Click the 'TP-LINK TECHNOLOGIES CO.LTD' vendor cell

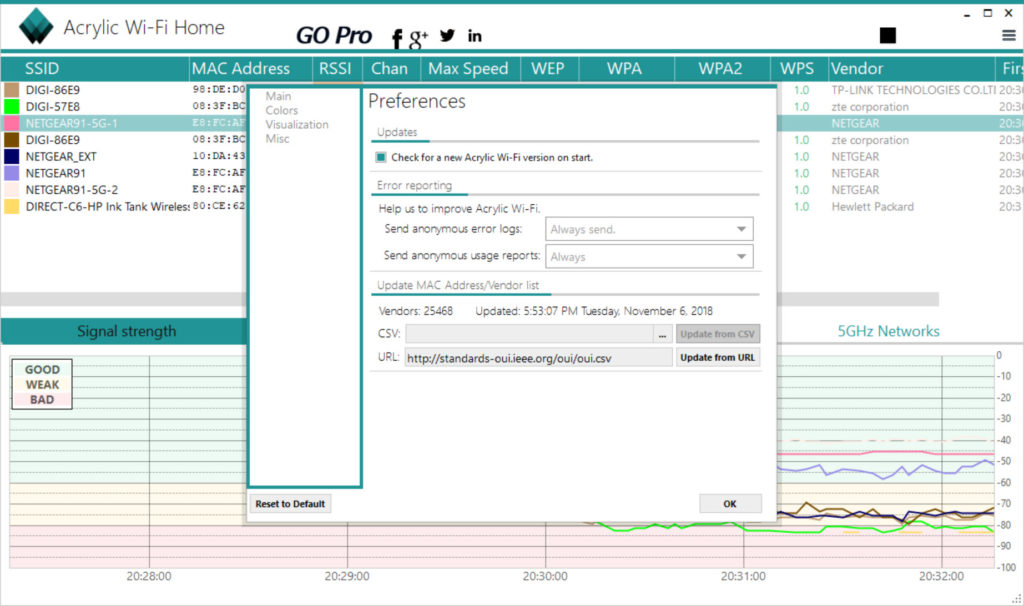tap(913, 89)
